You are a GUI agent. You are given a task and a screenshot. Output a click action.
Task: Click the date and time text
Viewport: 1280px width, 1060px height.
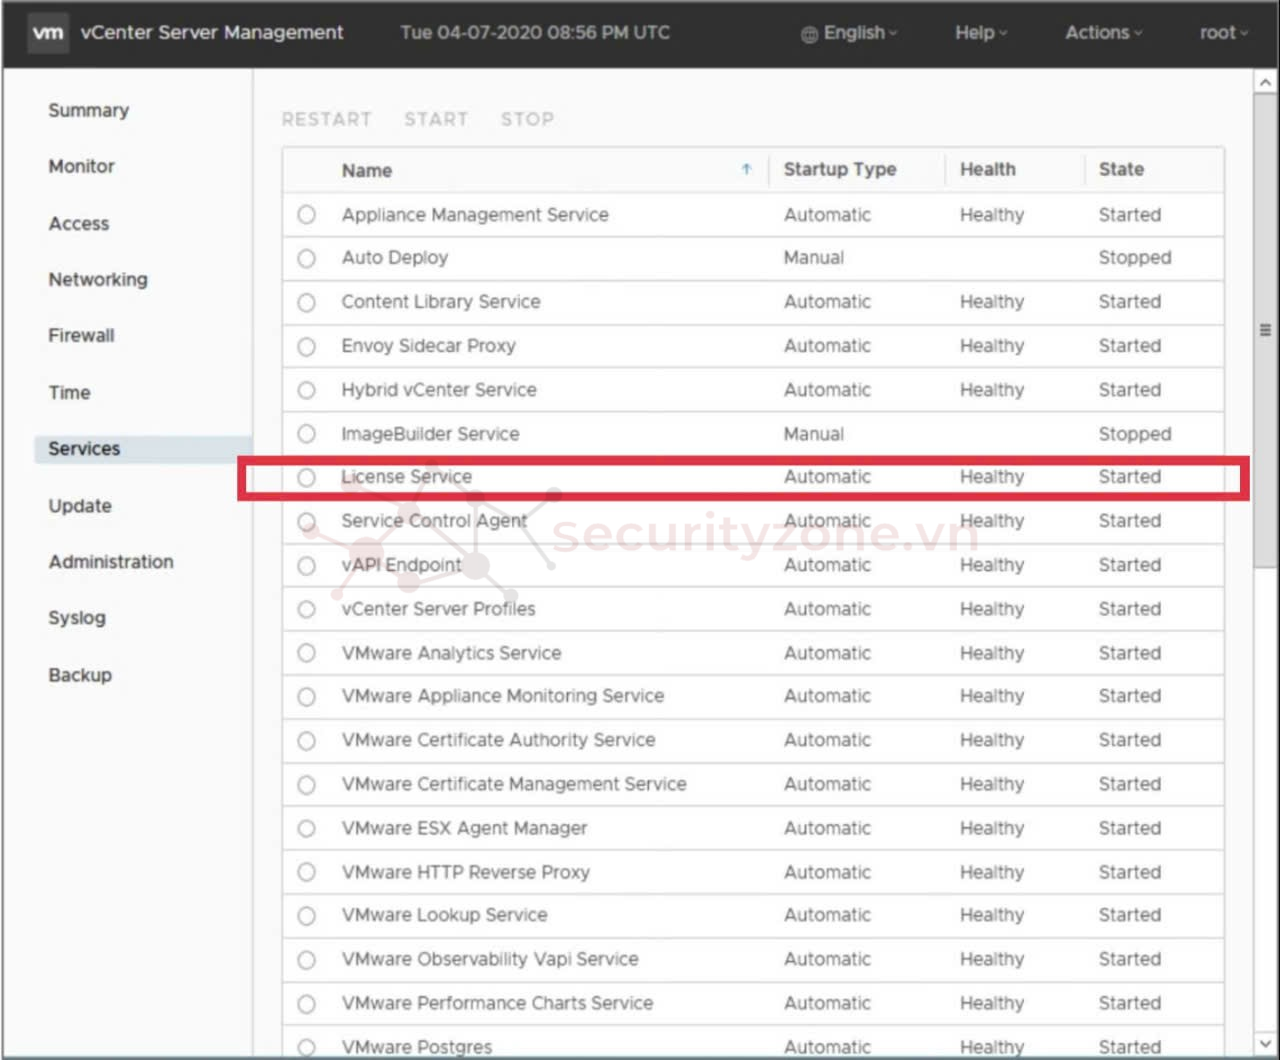(x=535, y=33)
